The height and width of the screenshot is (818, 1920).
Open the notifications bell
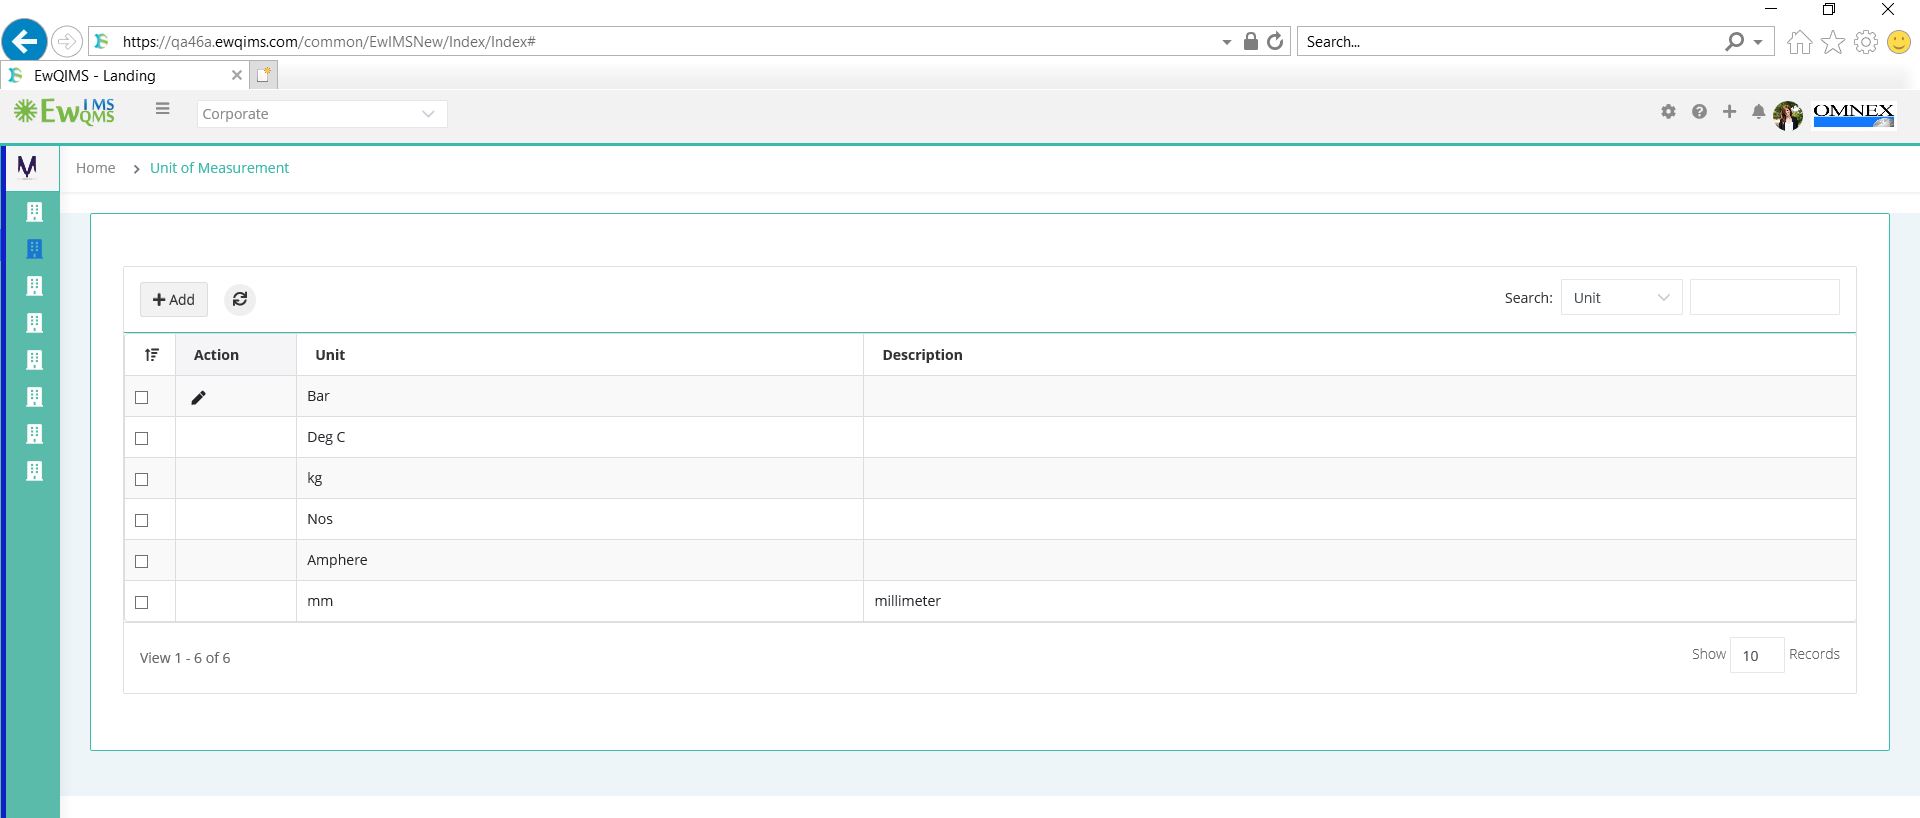pos(1758,112)
